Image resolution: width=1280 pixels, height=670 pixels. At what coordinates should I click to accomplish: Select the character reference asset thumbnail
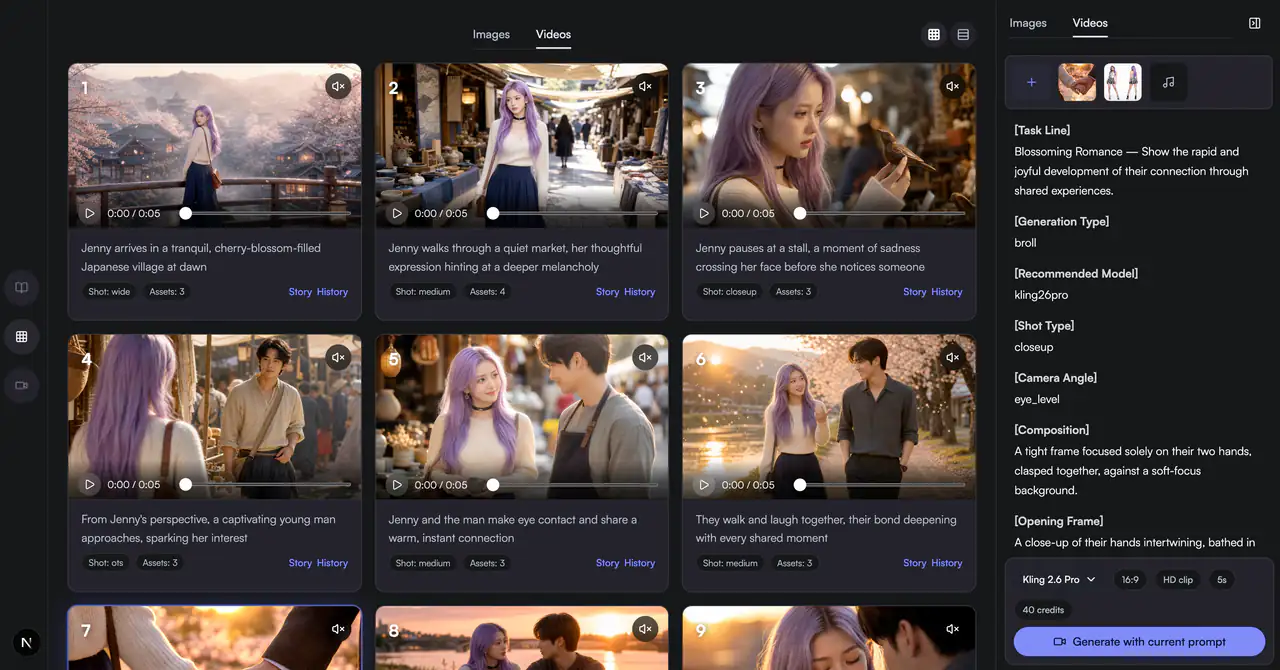(x=1123, y=82)
